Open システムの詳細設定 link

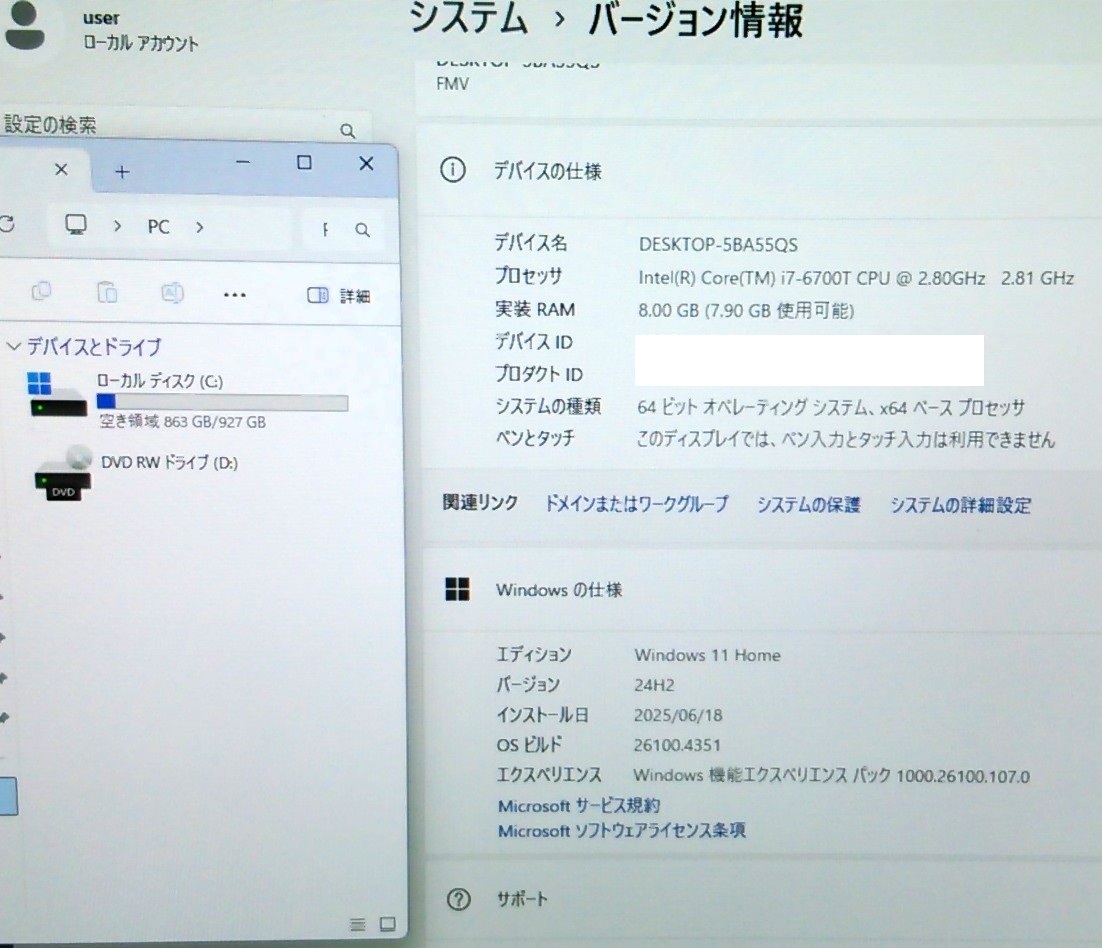coord(961,505)
